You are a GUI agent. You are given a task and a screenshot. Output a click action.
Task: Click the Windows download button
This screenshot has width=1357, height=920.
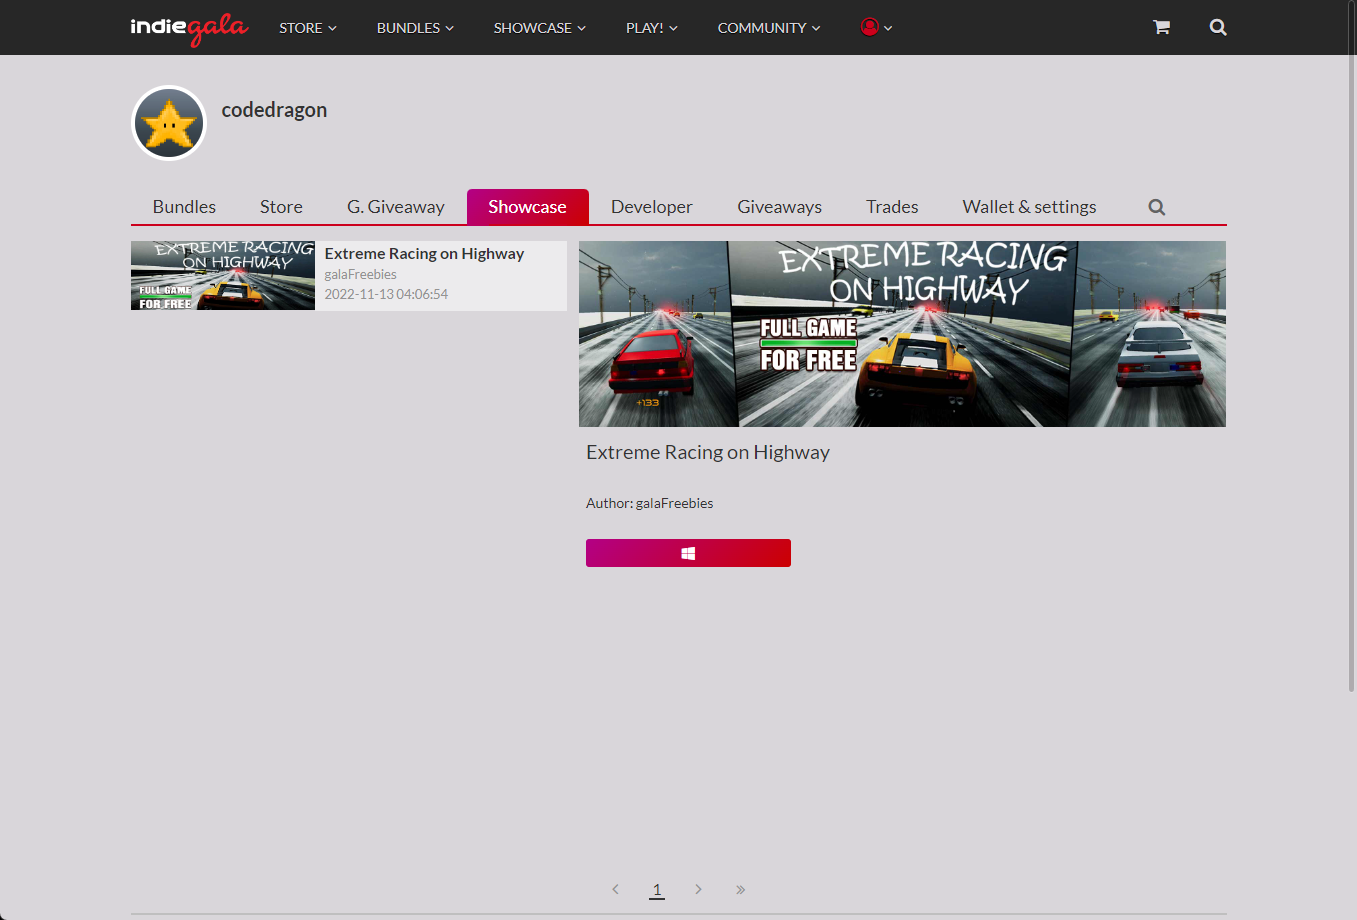(688, 553)
